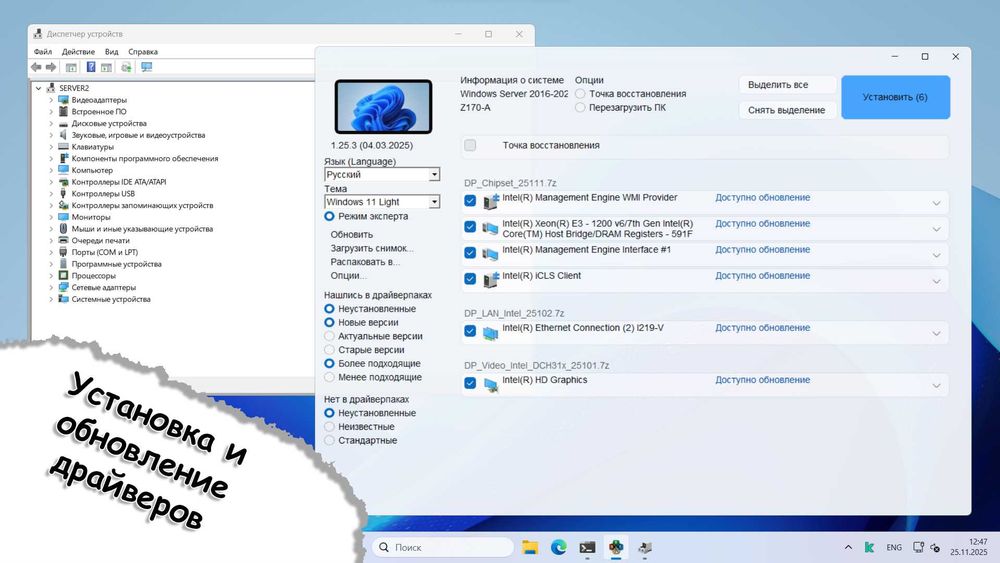Show hidden tray icons chevron on taskbar
The width and height of the screenshot is (1000, 563).
(x=848, y=547)
